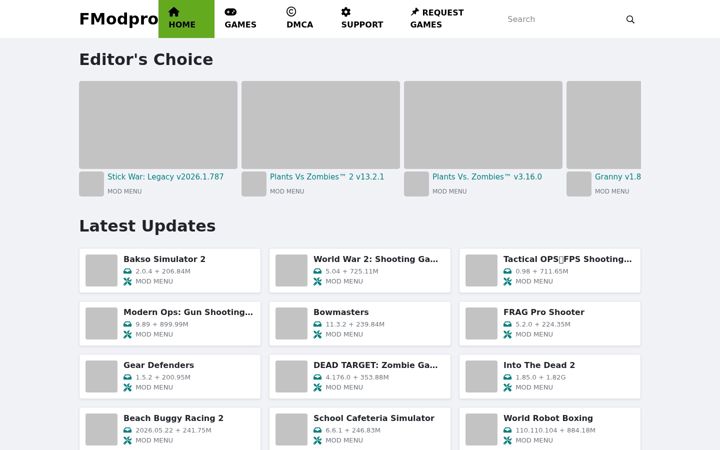
Task: Click the World War 2 Shooting app icon
Action: click(292, 270)
